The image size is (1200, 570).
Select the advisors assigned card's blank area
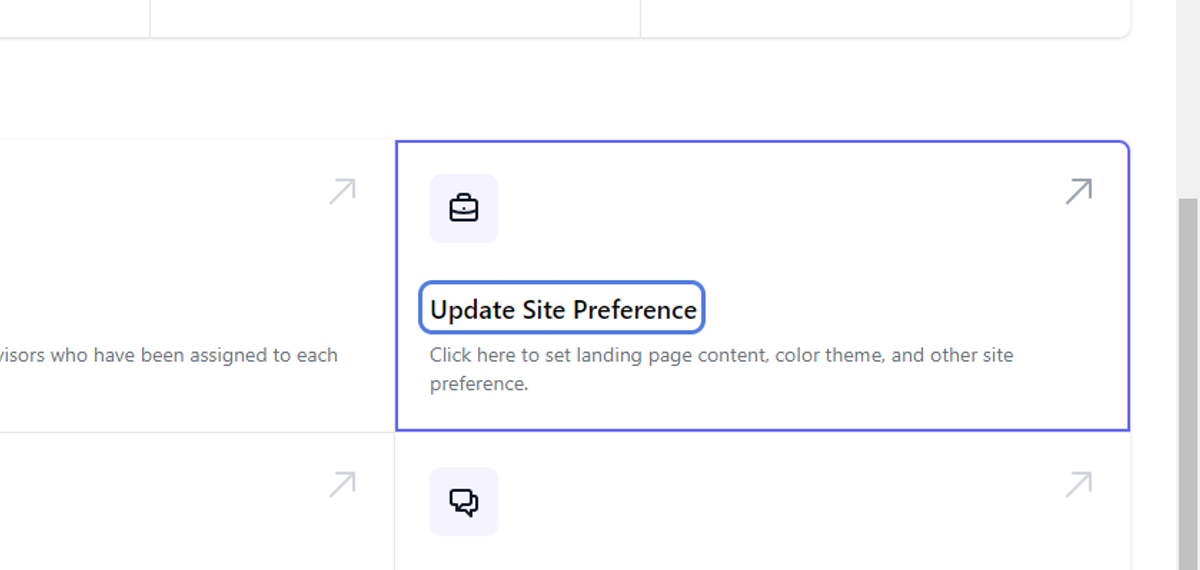coord(197,286)
